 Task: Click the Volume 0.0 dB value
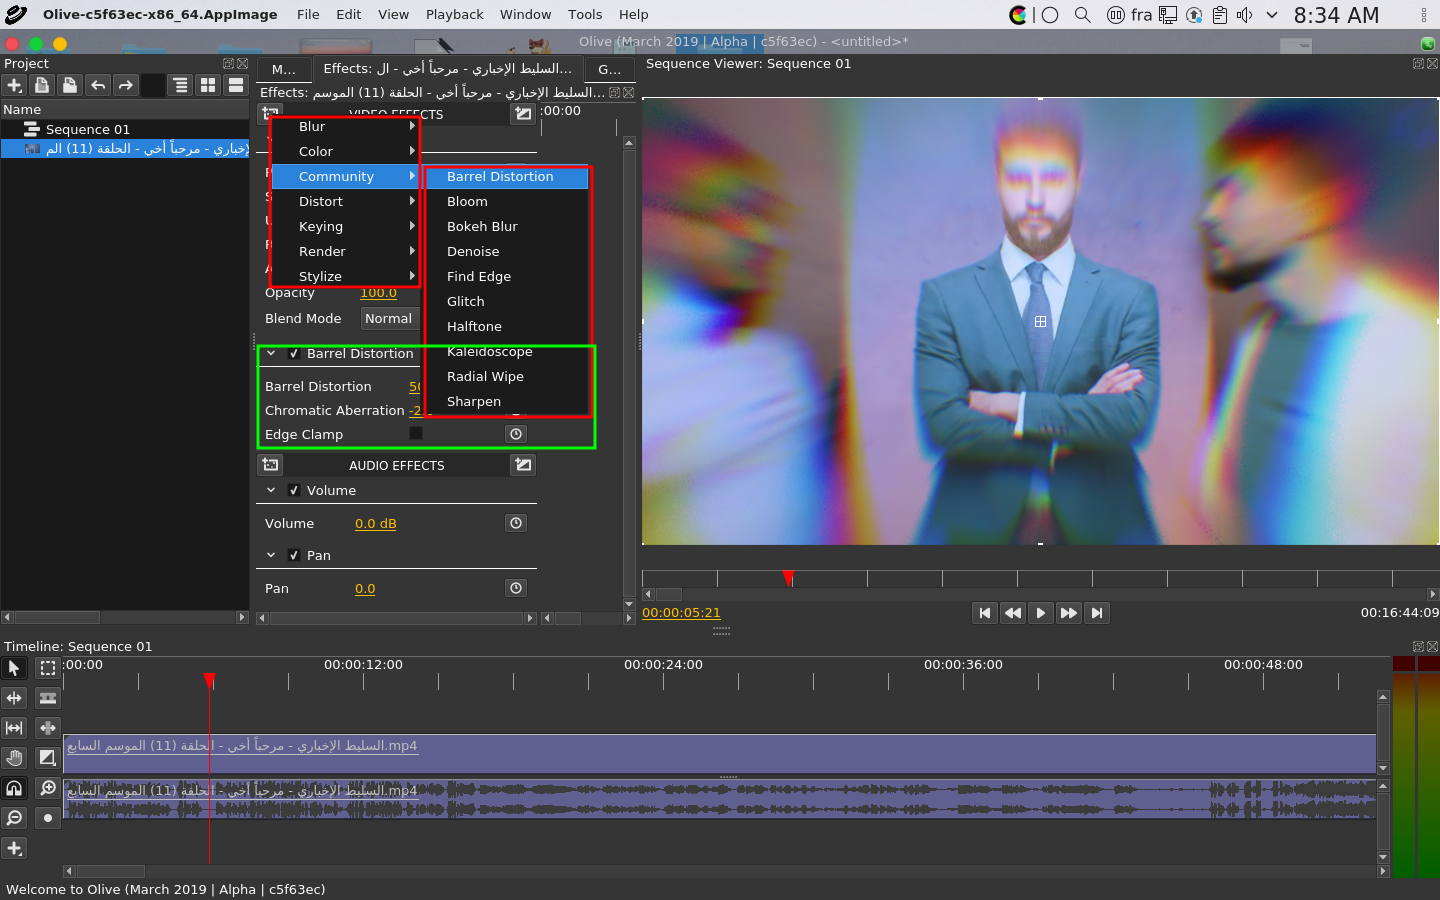click(376, 524)
